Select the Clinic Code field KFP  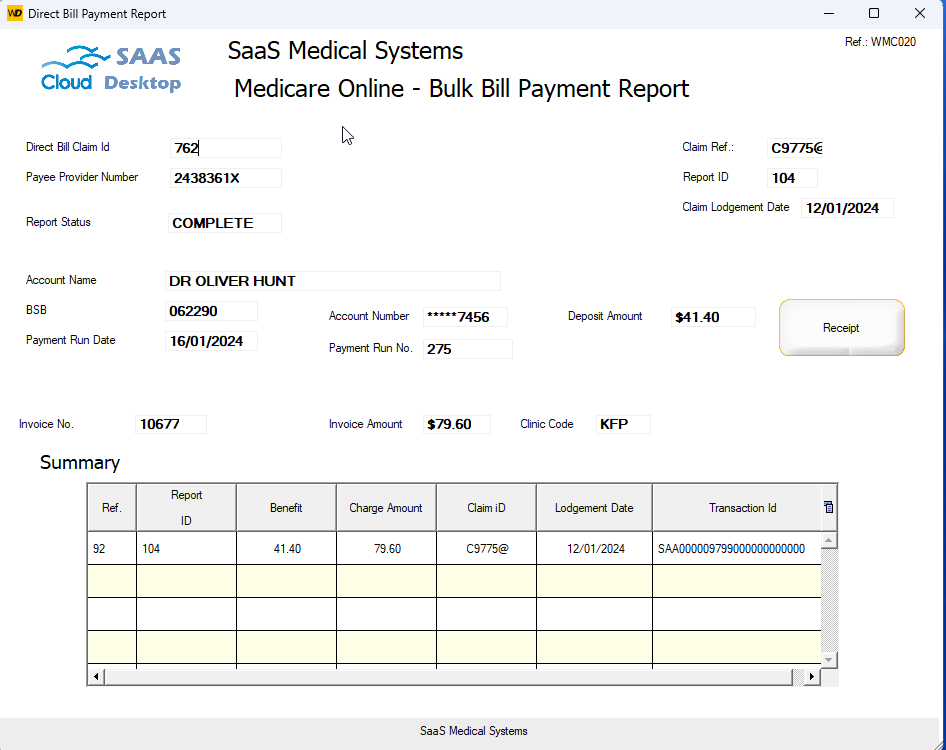point(623,424)
